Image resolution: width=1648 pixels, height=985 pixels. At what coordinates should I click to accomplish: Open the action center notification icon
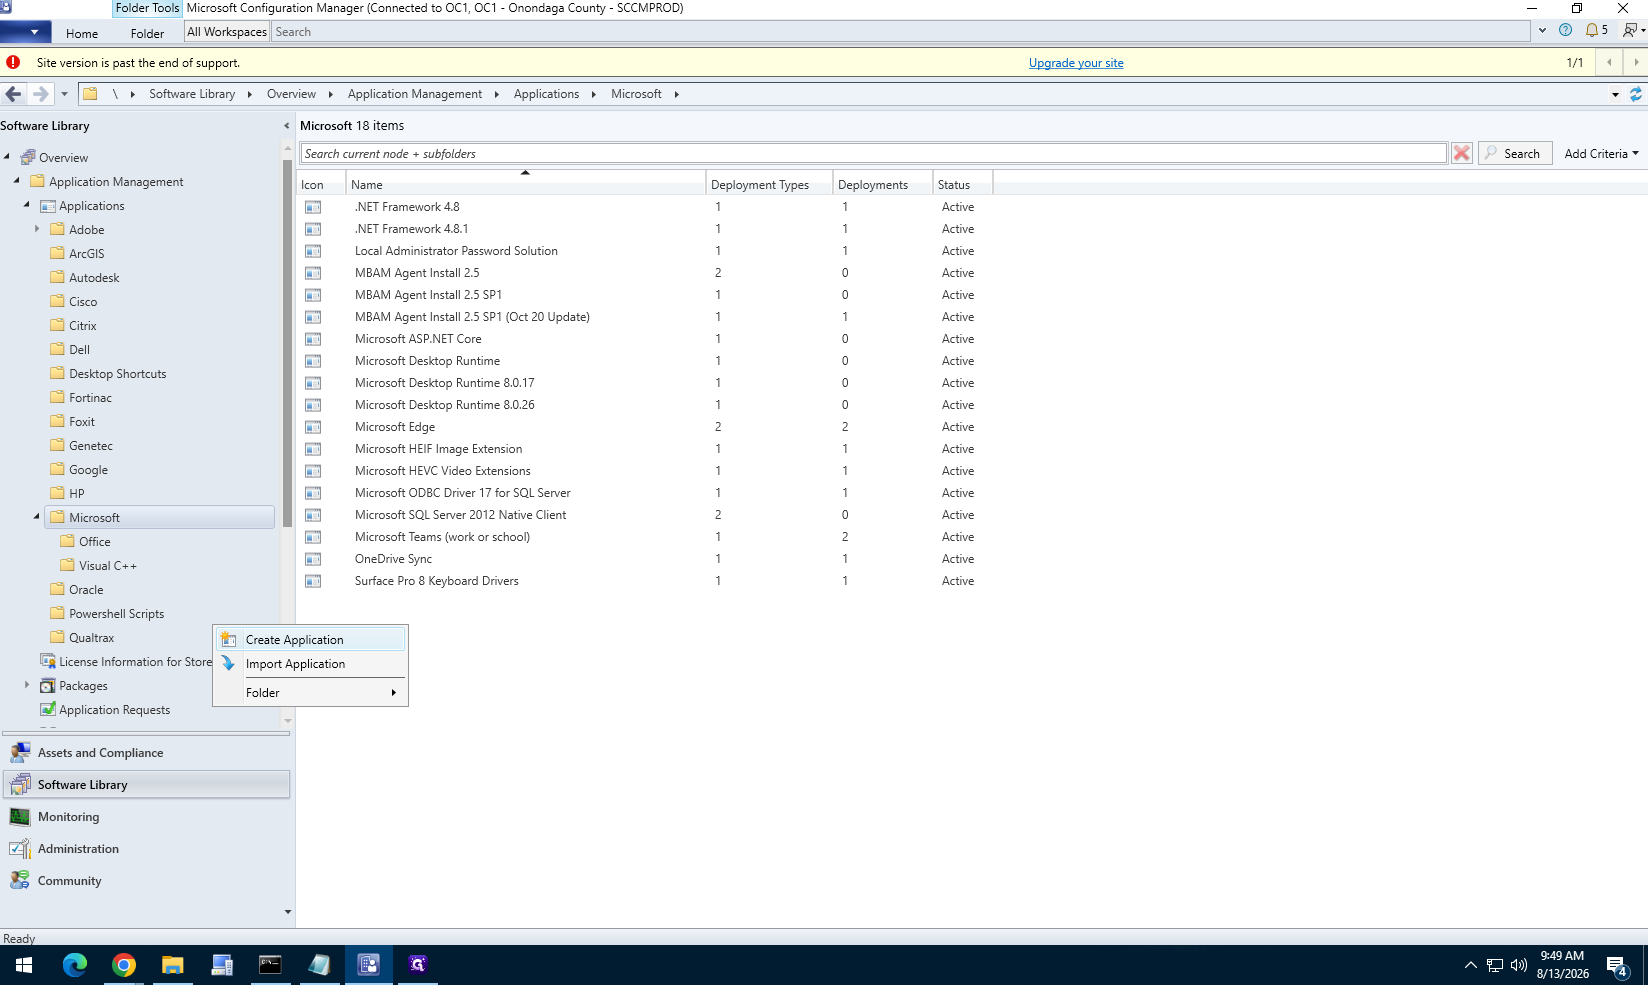(x=1618, y=965)
